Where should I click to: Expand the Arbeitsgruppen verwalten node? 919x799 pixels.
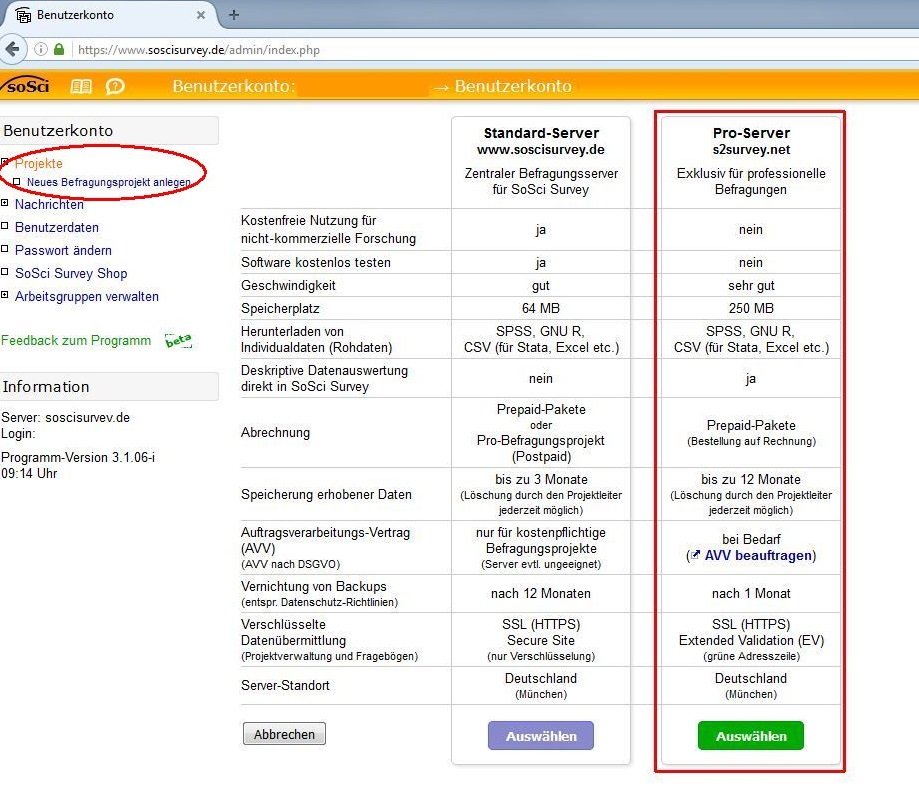tap(5, 295)
